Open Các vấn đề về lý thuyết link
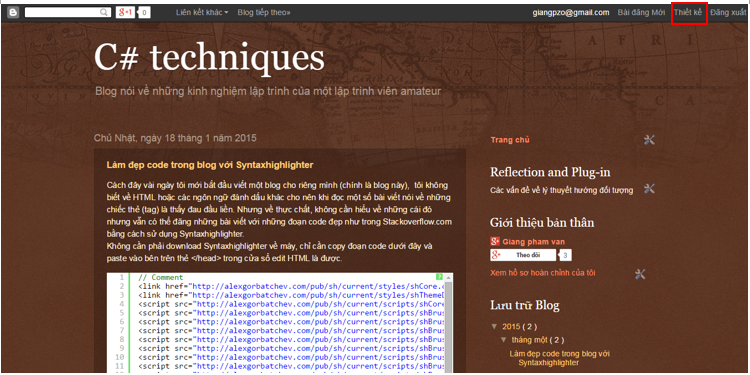Image resolution: width=750 pixels, height=375 pixels. [562, 190]
